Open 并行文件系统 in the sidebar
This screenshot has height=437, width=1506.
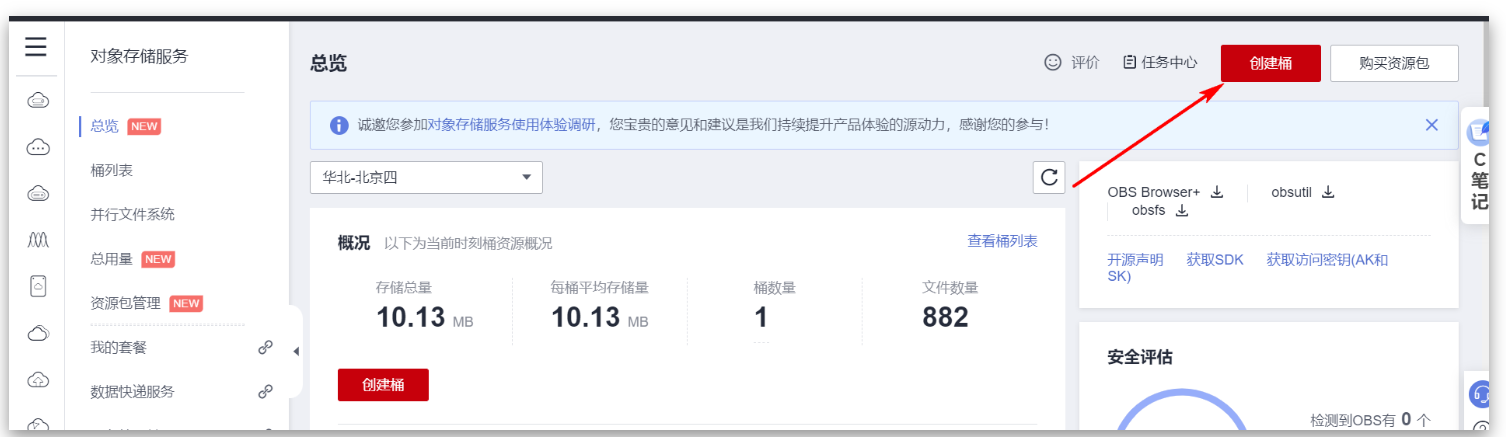132,214
